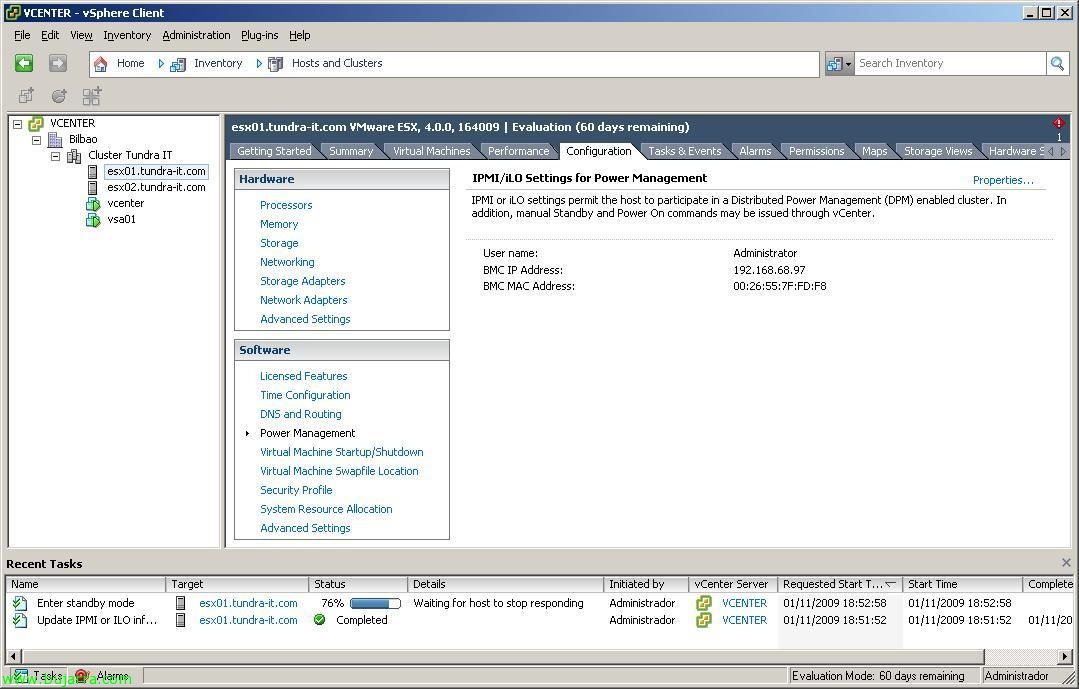Click the Hosts and Clusters breadcrumb icon
Screen dimensions: 1079x689
275,64
